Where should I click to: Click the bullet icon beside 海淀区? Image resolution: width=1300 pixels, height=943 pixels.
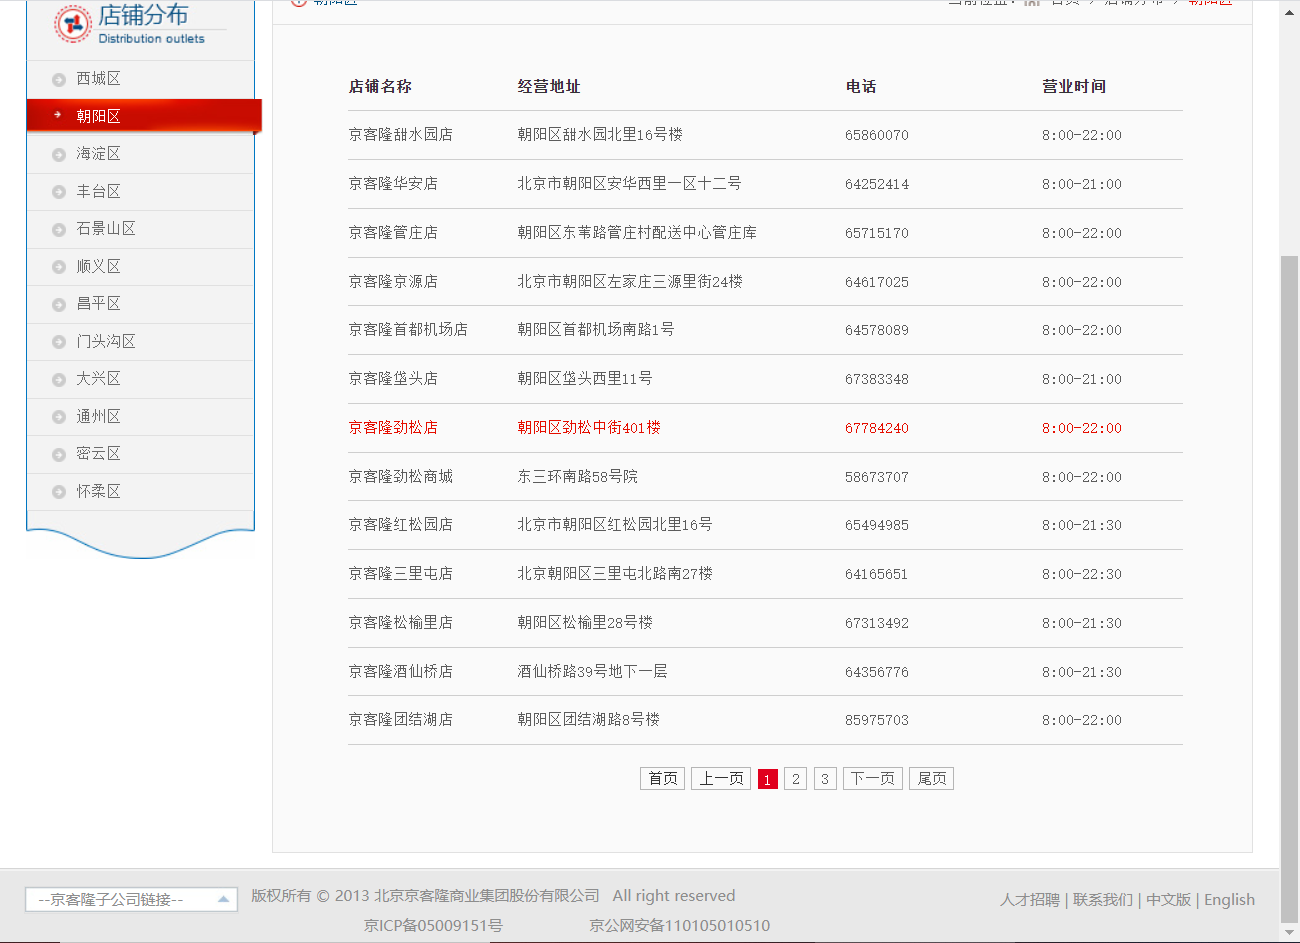pos(59,154)
